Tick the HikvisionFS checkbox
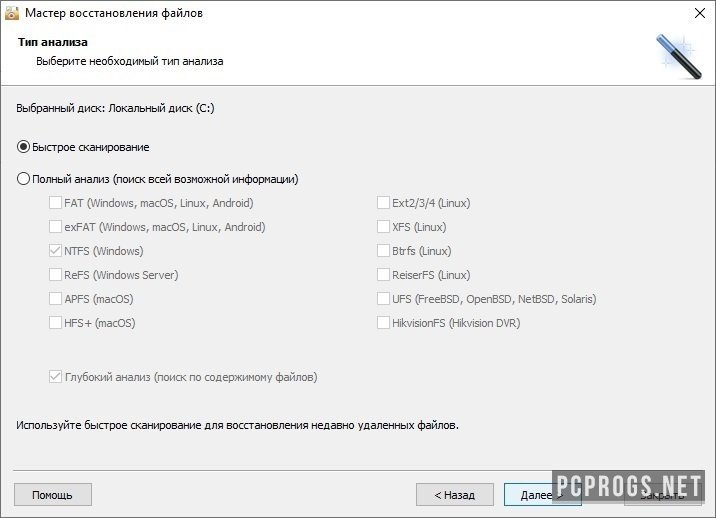The width and height of the screenshot is (716, 518). [x=383, y=323]
